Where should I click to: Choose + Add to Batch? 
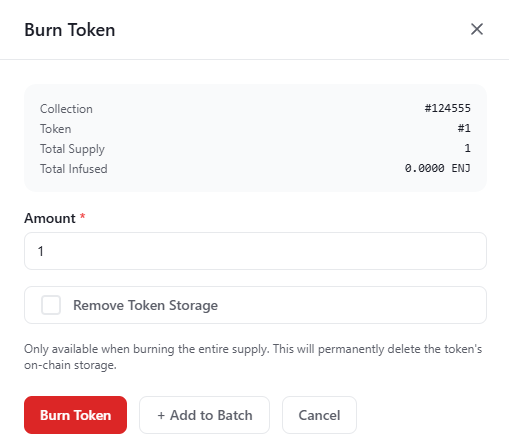pos(204,415)
